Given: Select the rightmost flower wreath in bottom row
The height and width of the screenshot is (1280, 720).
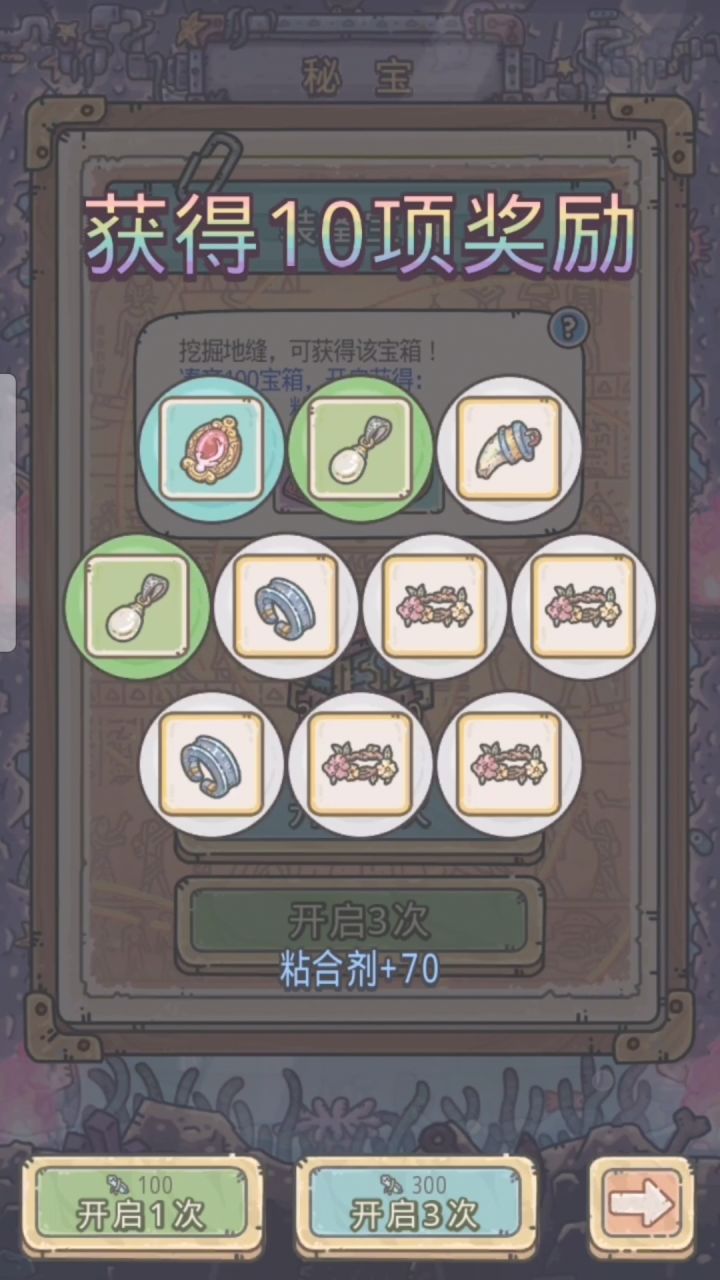Looking at the screenshot, I should (x=509, y=765).
